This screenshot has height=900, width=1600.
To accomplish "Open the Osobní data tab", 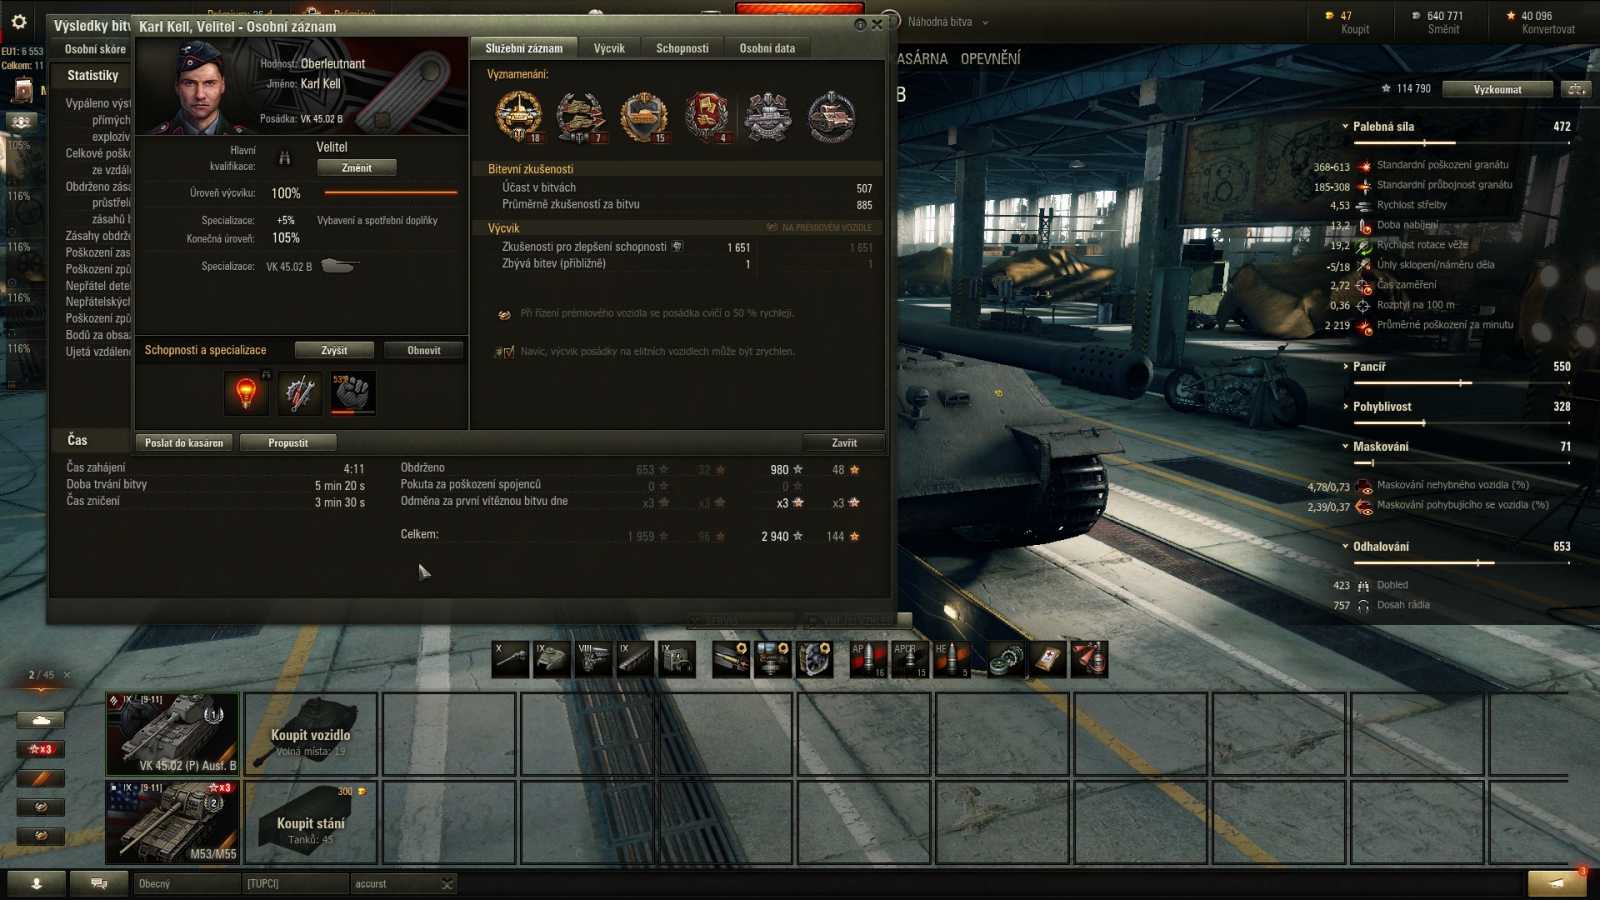I will click(767, 48).
